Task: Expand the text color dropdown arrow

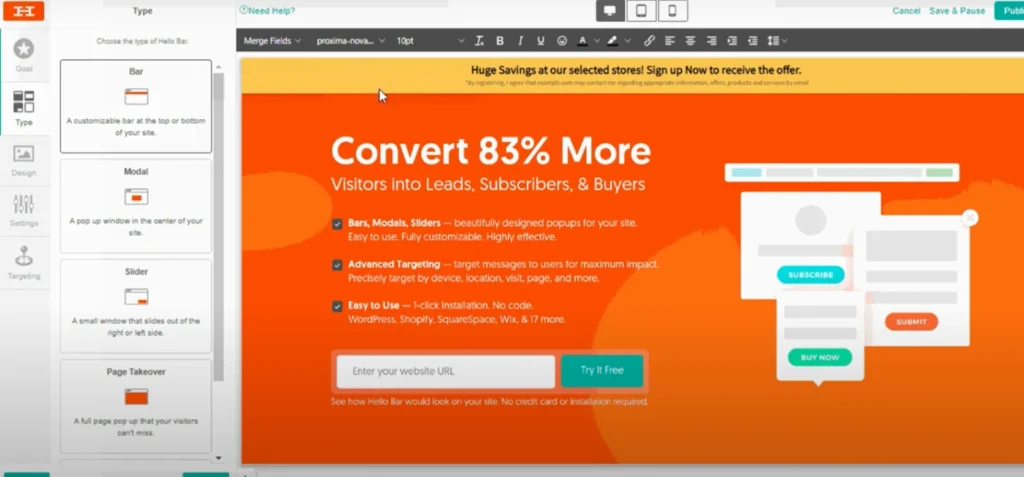Action: [x=597, y=41]
